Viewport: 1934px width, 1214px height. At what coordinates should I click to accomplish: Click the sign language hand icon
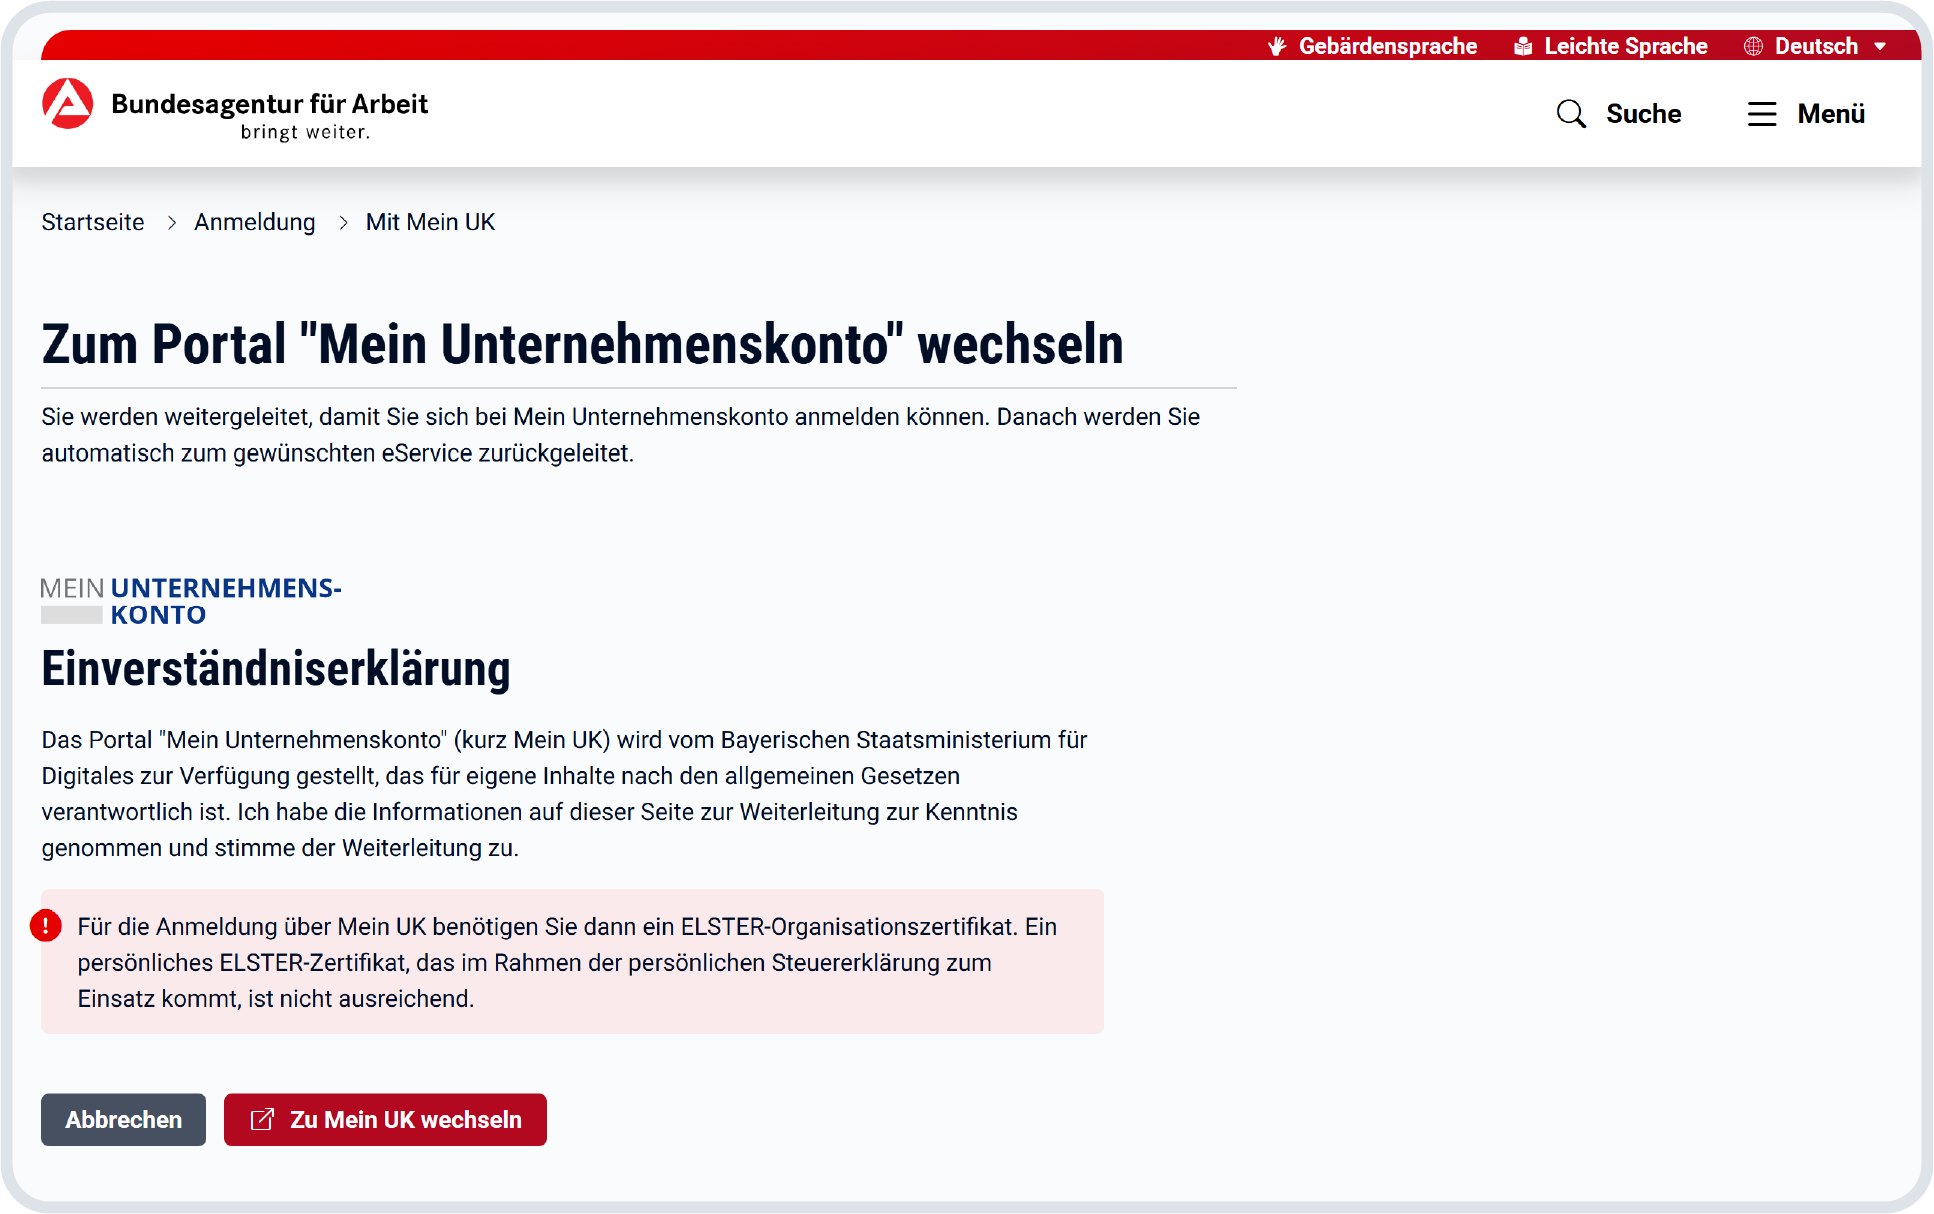pyautogui.click(x=1276, y=45)
